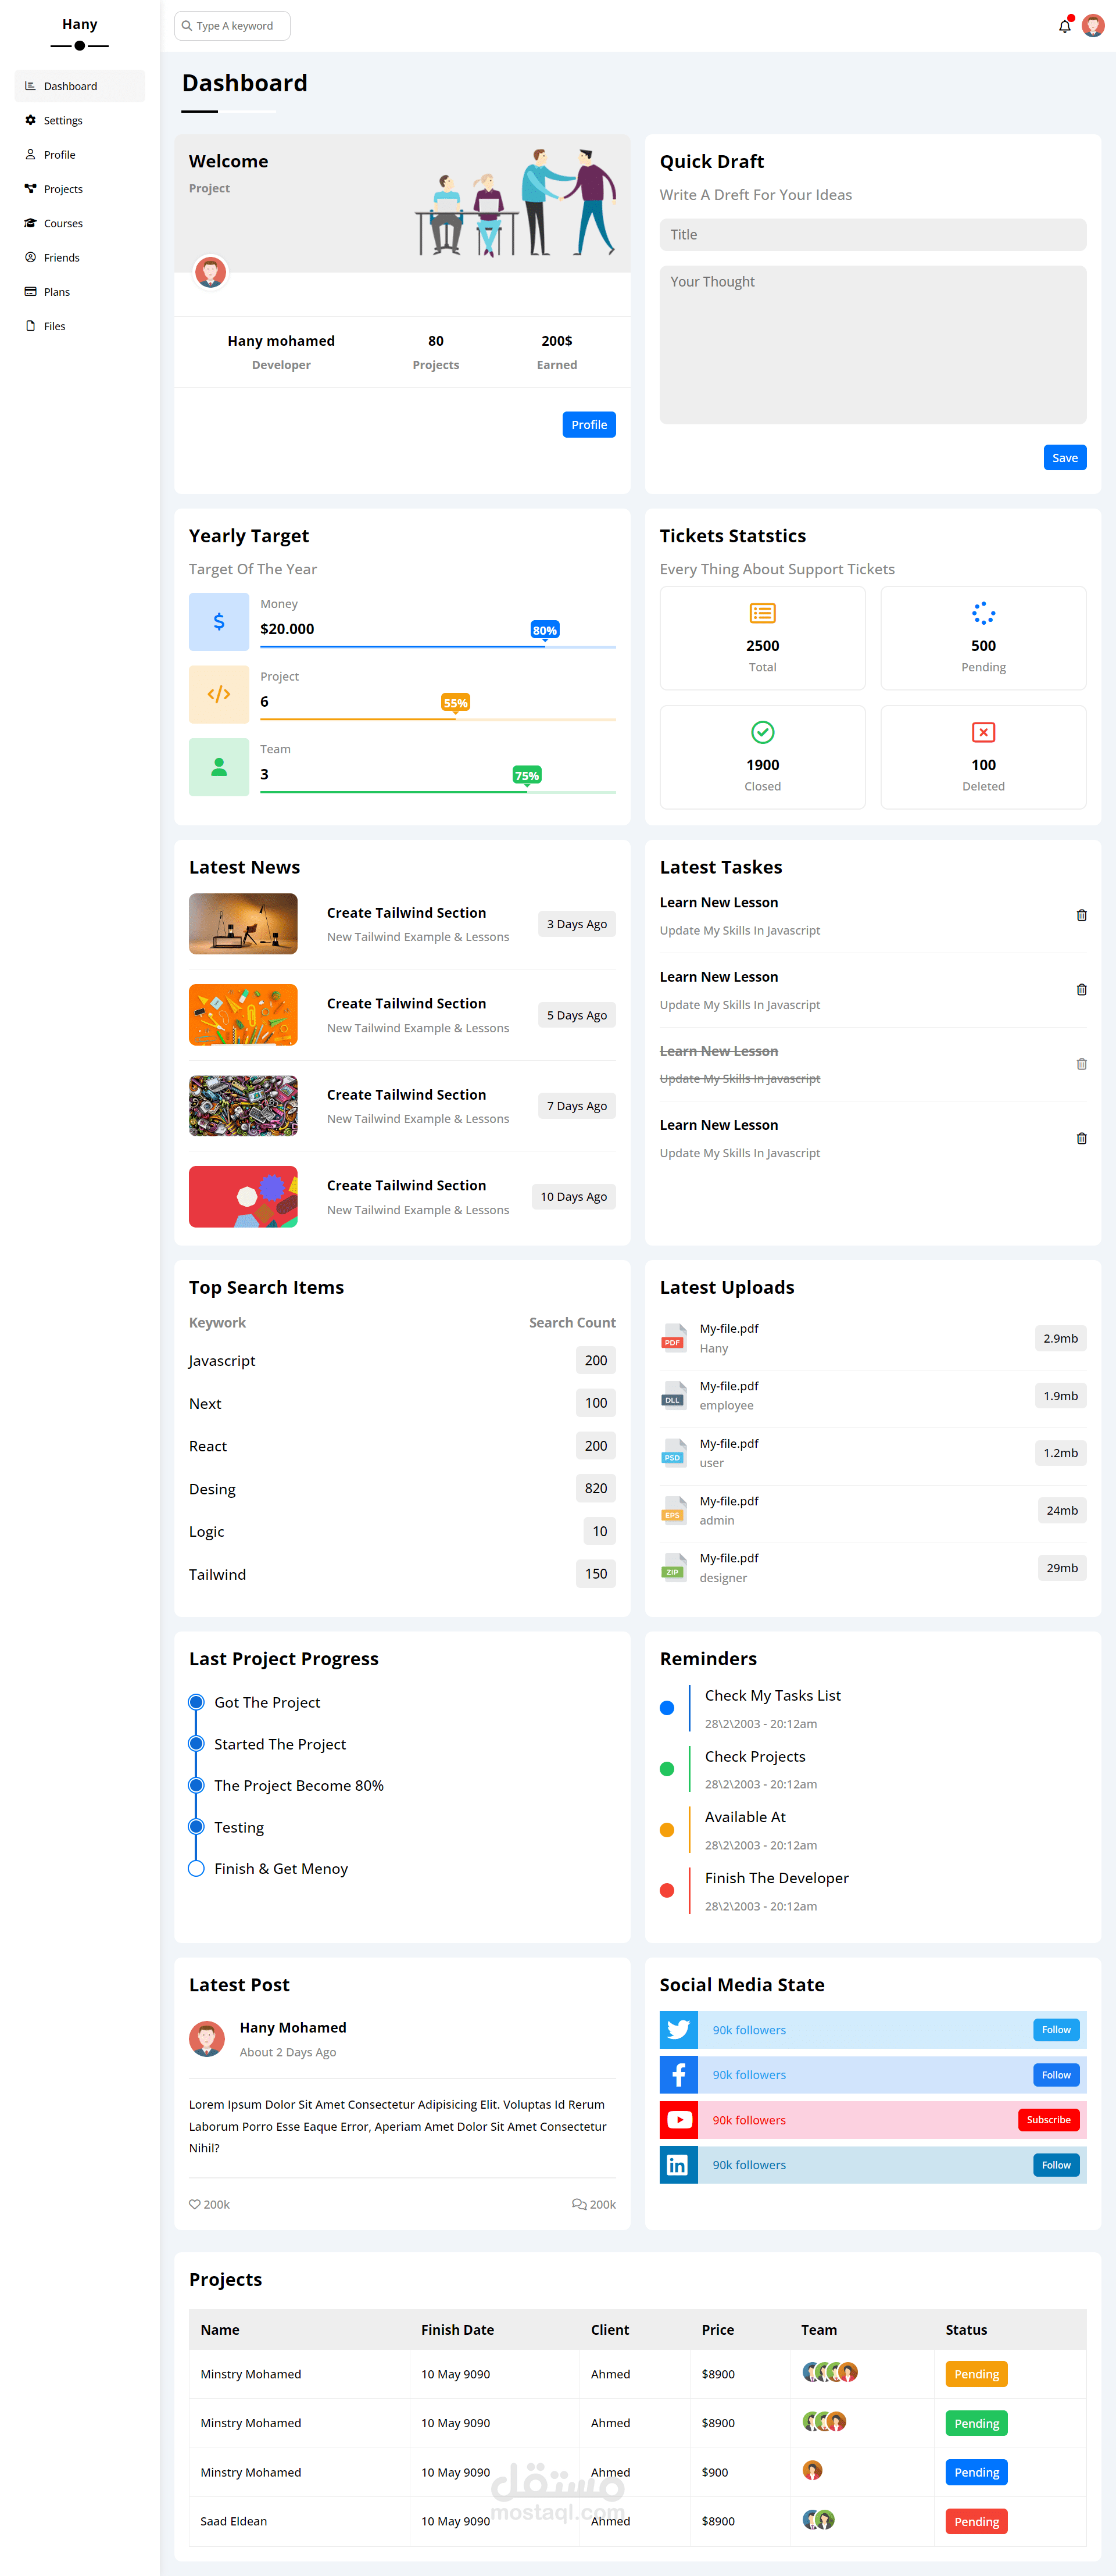Click the comments icon on Latest Post
1116x2576 pixels.
click(578, 2204)
